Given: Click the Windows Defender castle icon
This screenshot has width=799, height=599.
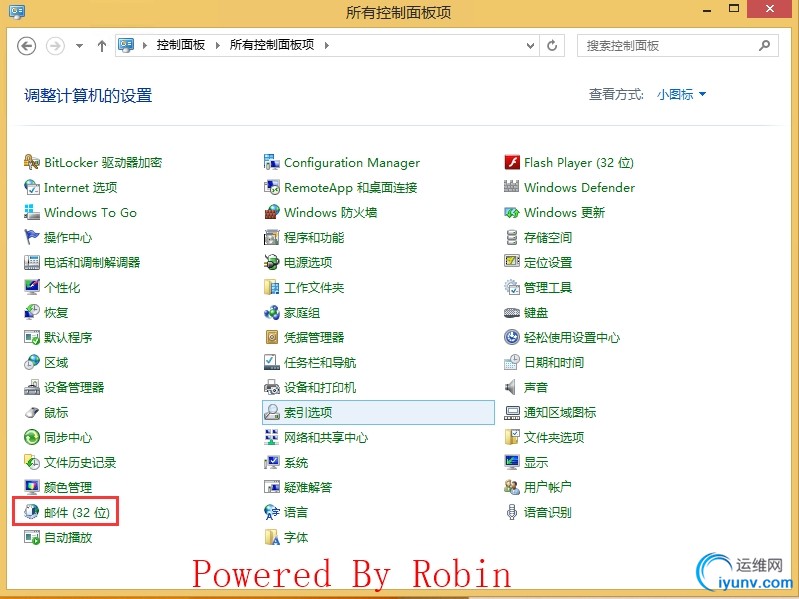Looking at the screenshot, I should click(512, 187).
